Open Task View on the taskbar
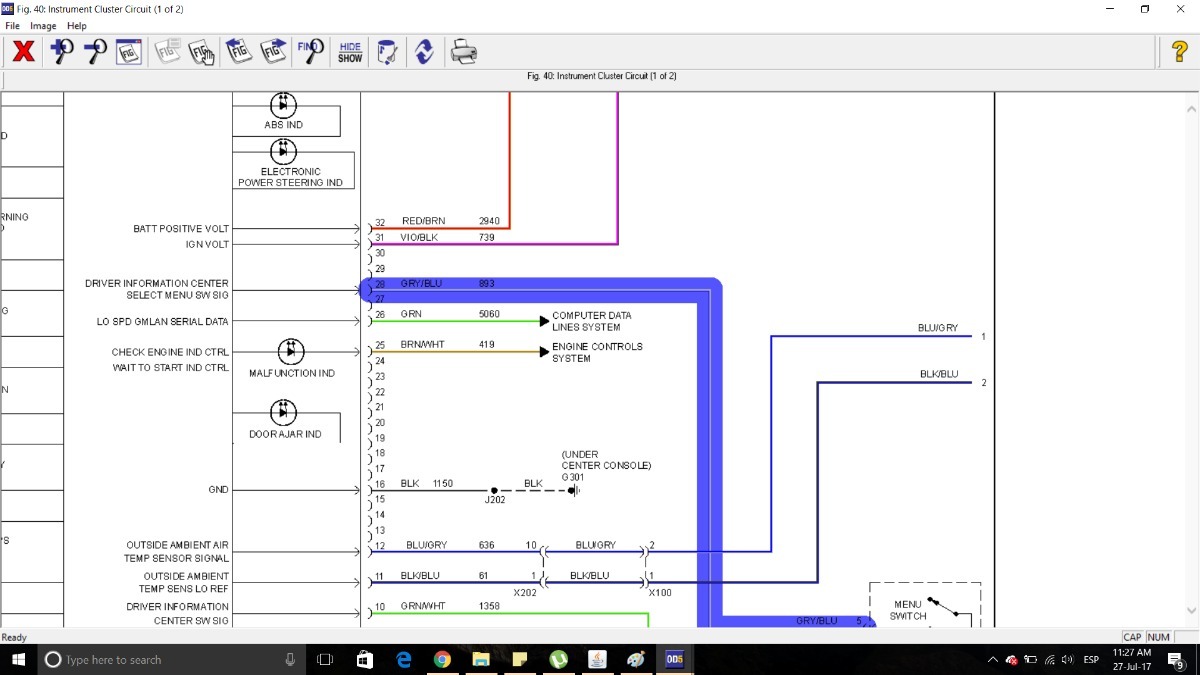The height and width of the screenshot is (675, 1200). tap(325, 659)
